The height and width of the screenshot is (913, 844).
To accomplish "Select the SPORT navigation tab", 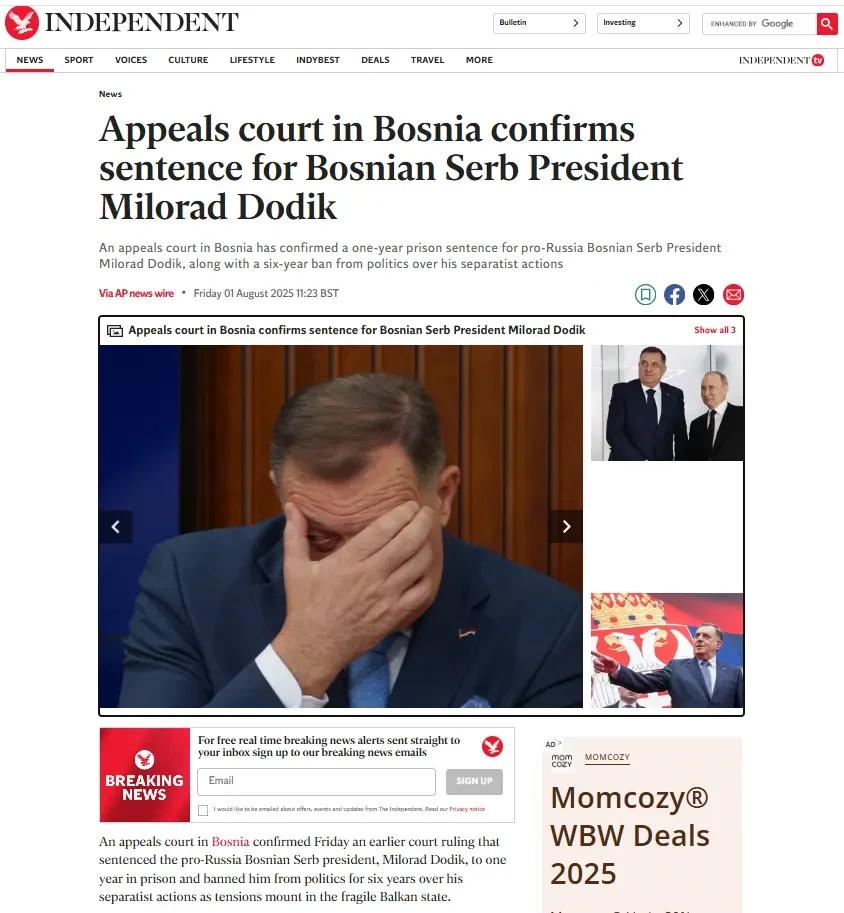I will click(x=79, y=60).
